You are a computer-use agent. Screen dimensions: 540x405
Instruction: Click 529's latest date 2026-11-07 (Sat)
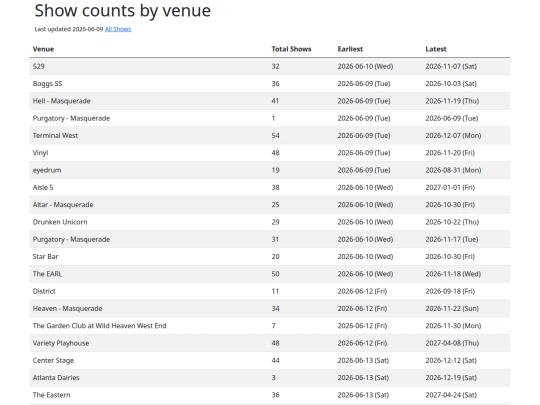point(451,66)
